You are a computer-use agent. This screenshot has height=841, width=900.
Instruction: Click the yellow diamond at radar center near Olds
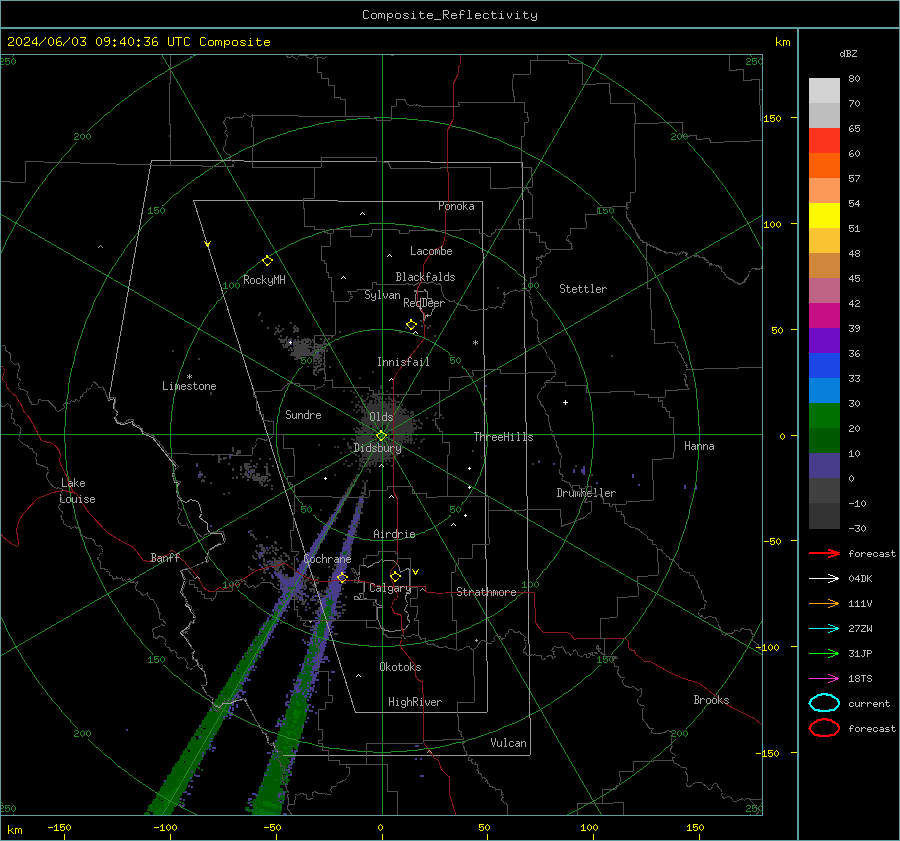pos(381,436)
